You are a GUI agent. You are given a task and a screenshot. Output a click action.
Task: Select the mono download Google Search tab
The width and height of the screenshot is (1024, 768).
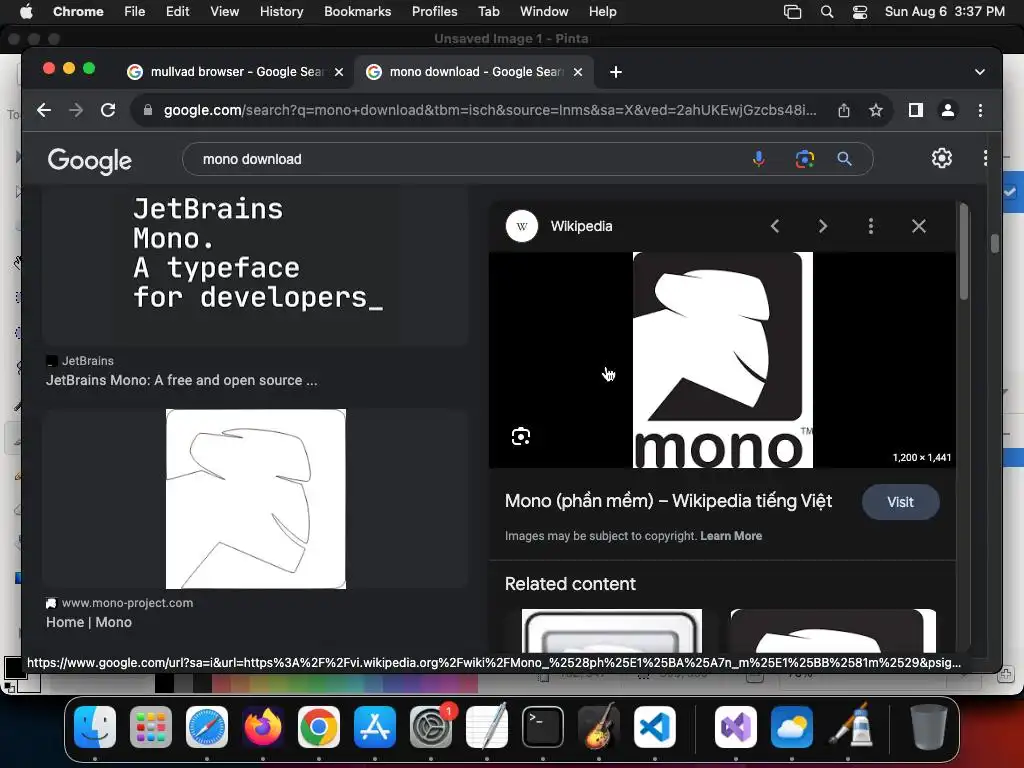tap(473, 72)
